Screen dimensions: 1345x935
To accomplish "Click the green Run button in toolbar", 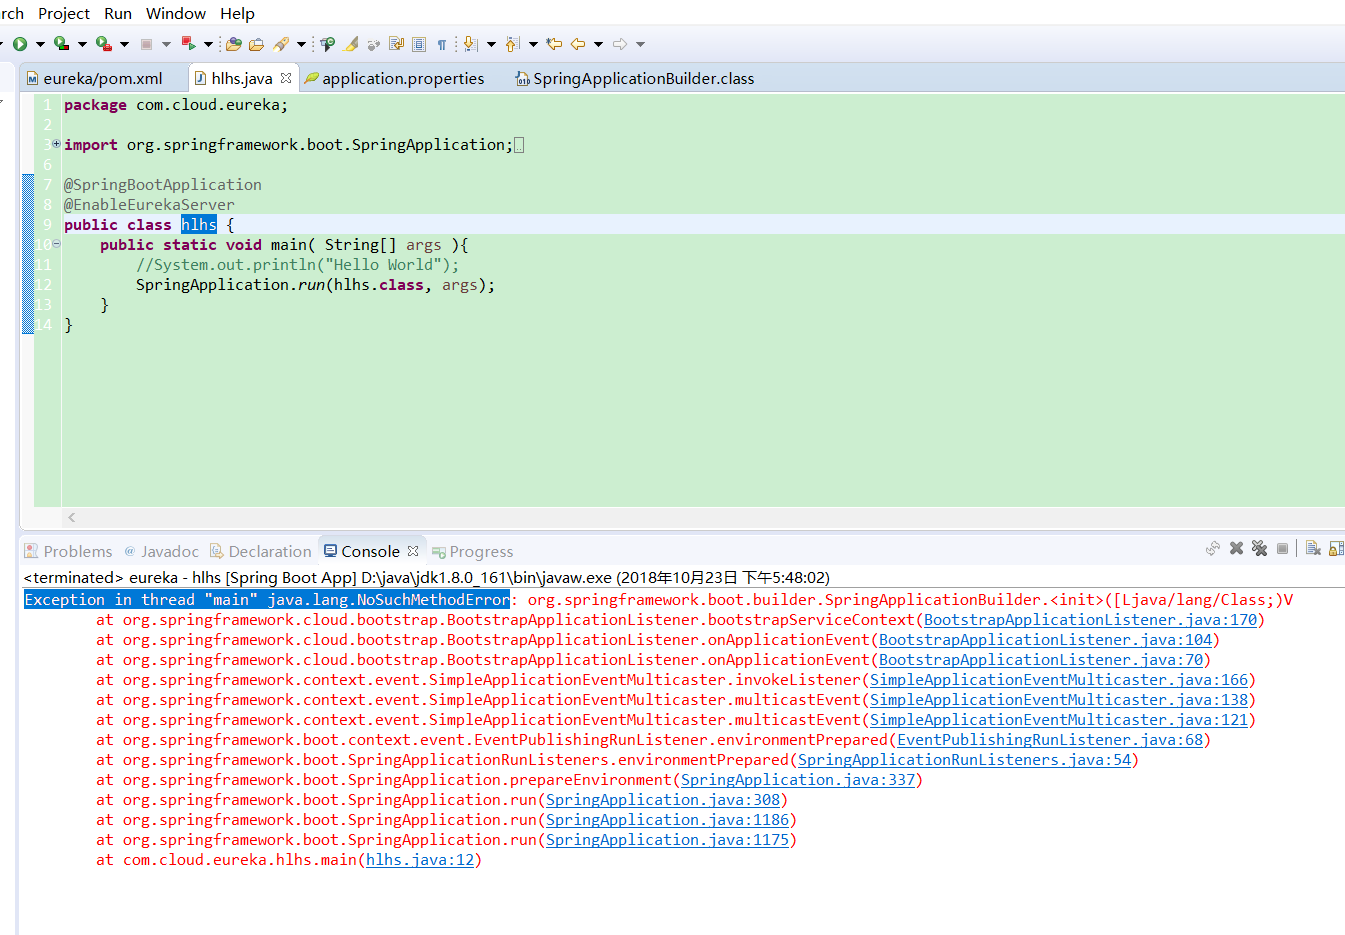I will point(20,44).
